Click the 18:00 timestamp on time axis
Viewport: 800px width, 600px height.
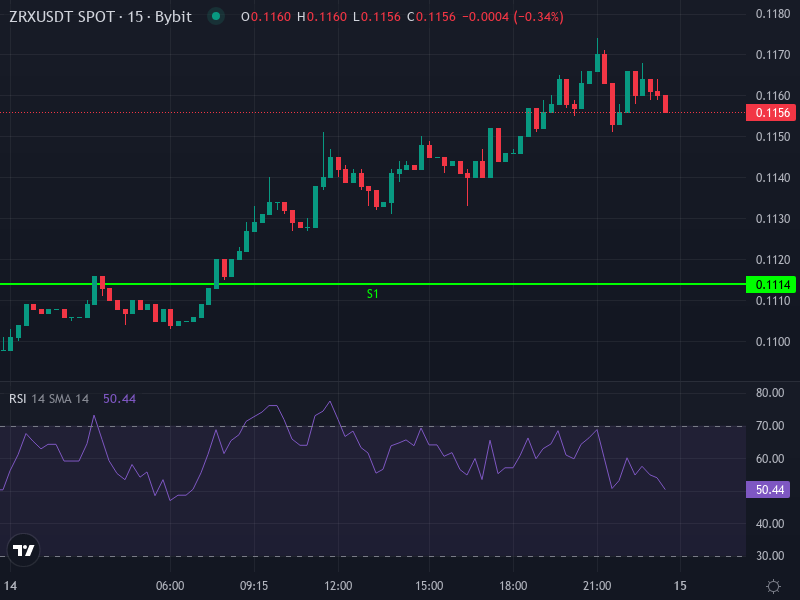click(x=512, y=585)
